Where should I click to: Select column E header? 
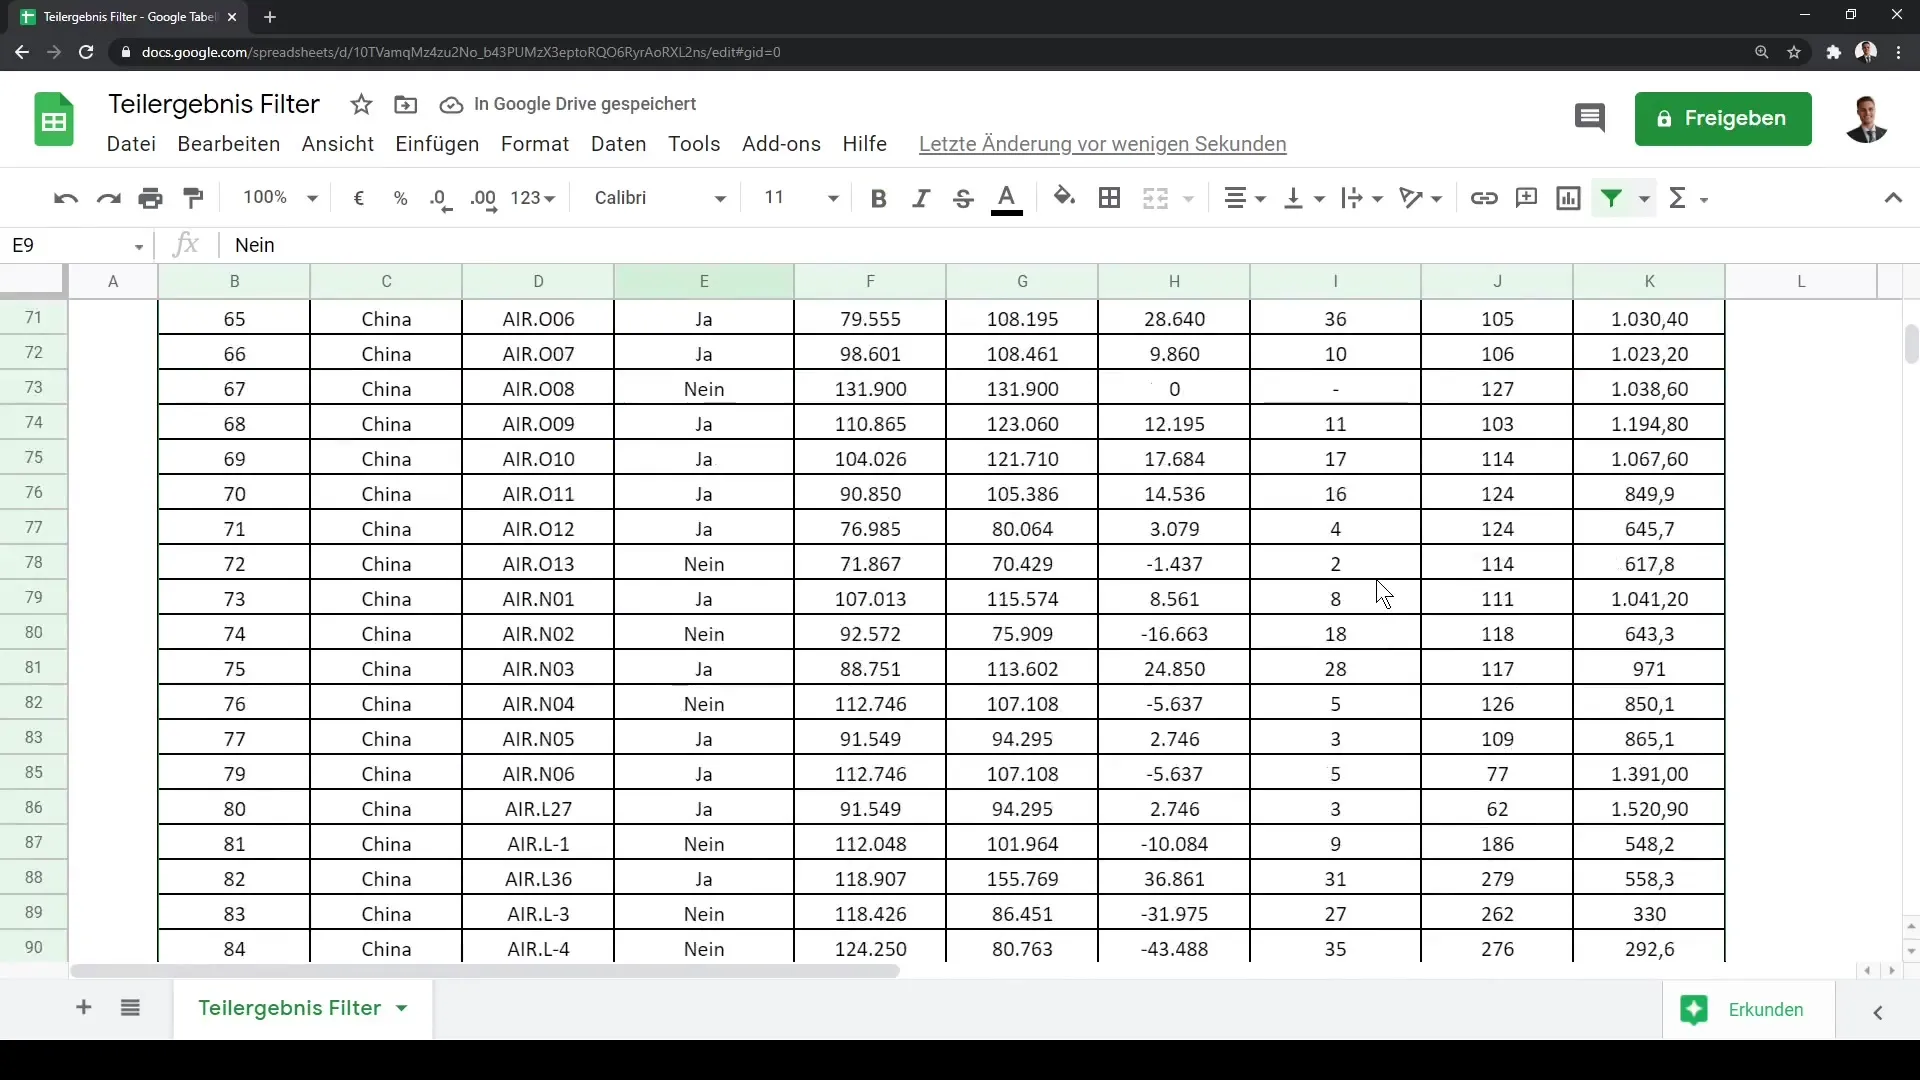click(x=704, y=281)
